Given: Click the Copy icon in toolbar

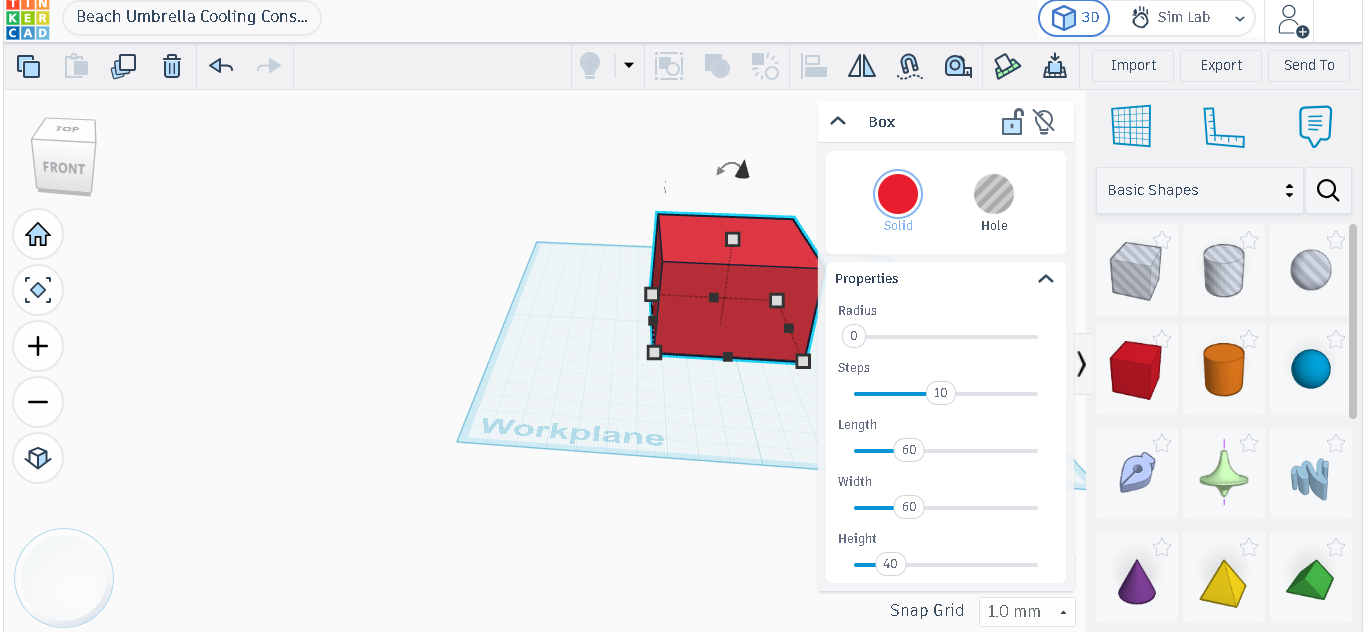Looking at the screenshot, I should [x=29, y=66].
